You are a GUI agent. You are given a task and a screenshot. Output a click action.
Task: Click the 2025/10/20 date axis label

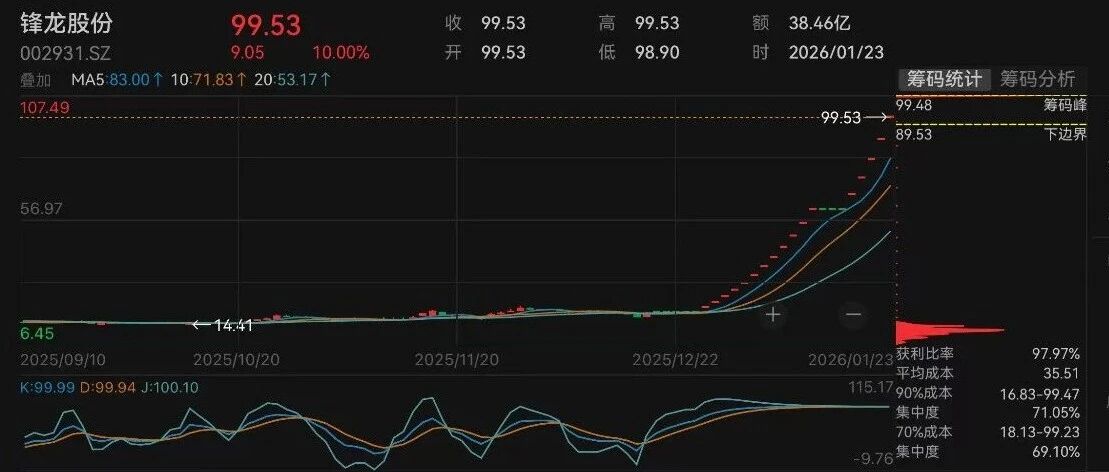click(x=237, y=359)
